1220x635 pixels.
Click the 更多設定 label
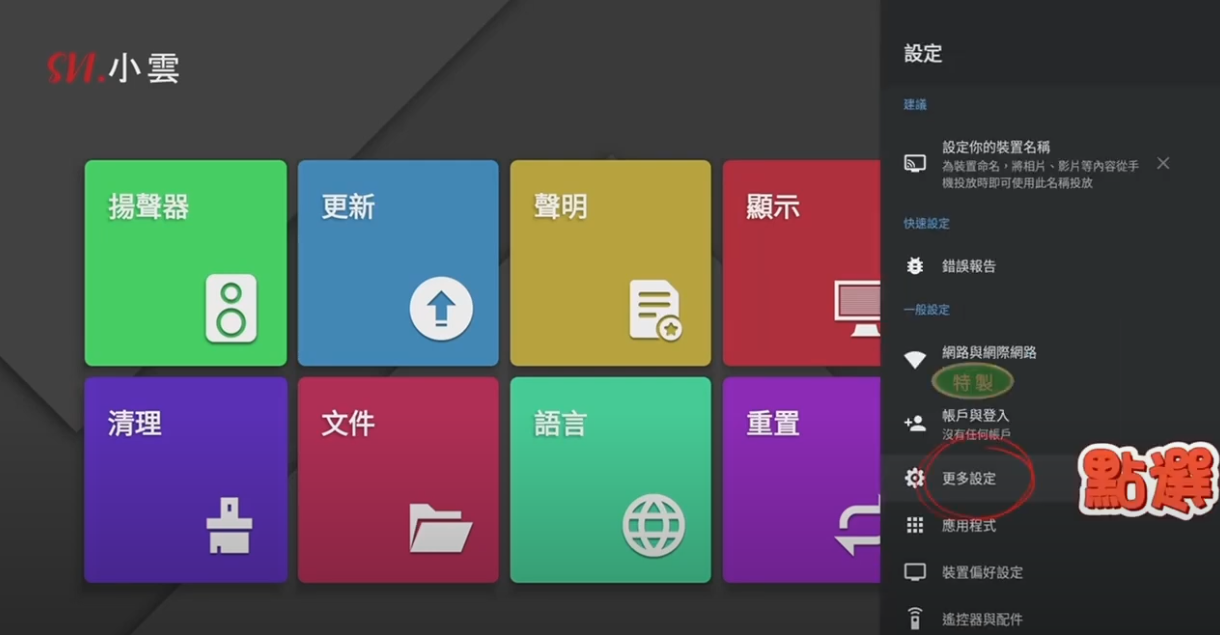(969, 479)
